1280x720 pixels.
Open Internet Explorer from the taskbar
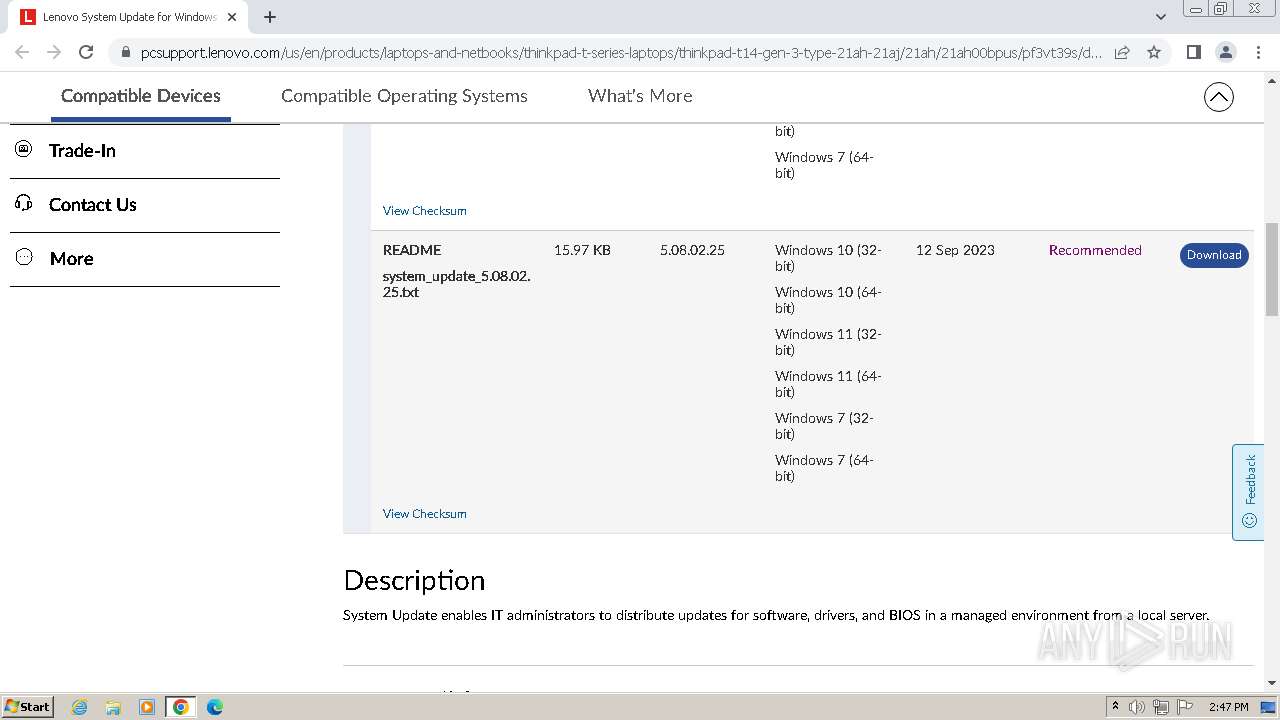[x=79, y=707]
